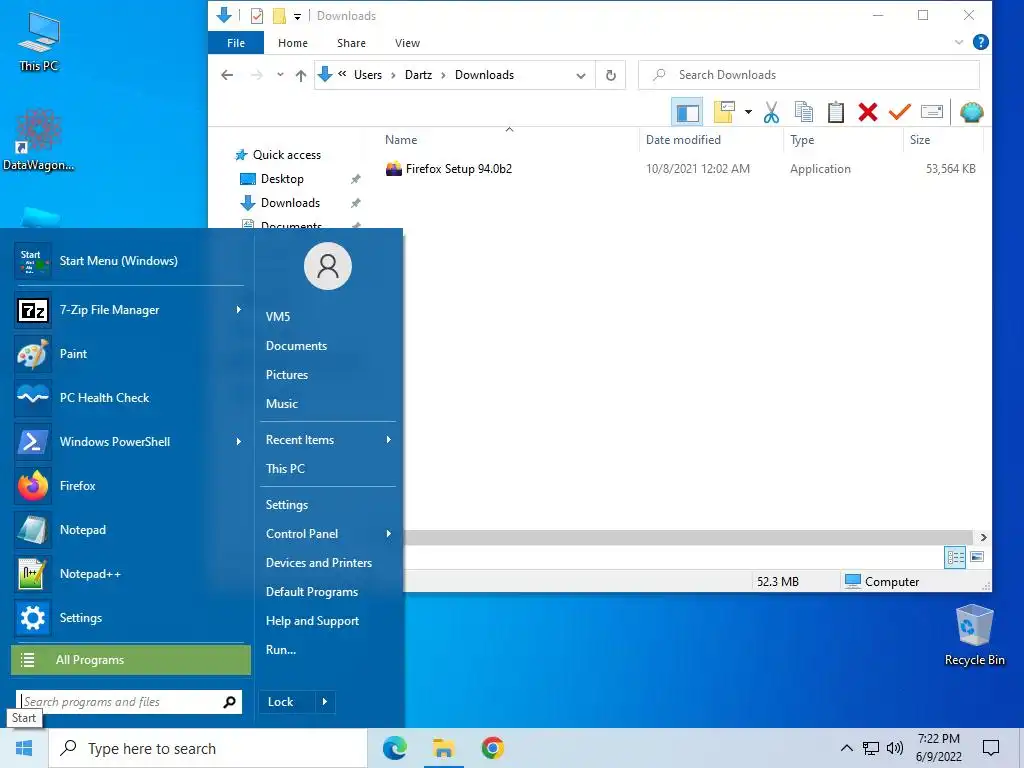Open Microsoft Edge from the taskbar
The image size is (1024, 768).
[394, 748]
